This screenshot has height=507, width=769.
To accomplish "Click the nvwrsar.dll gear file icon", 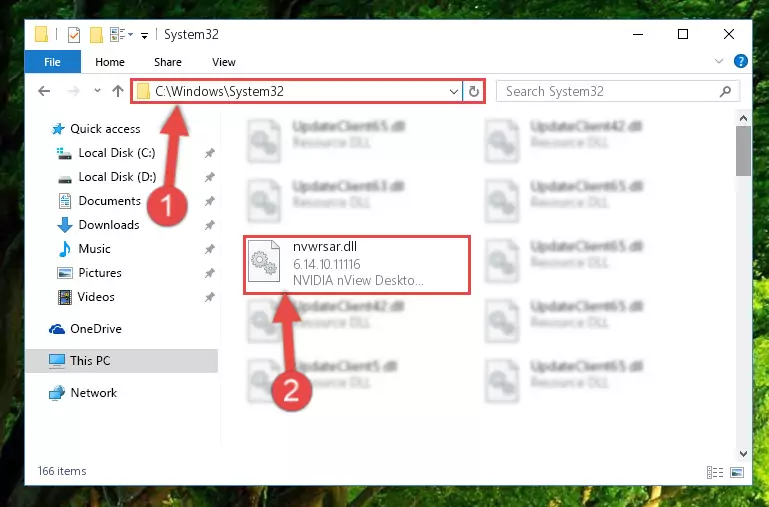I will tap(264, 262).
